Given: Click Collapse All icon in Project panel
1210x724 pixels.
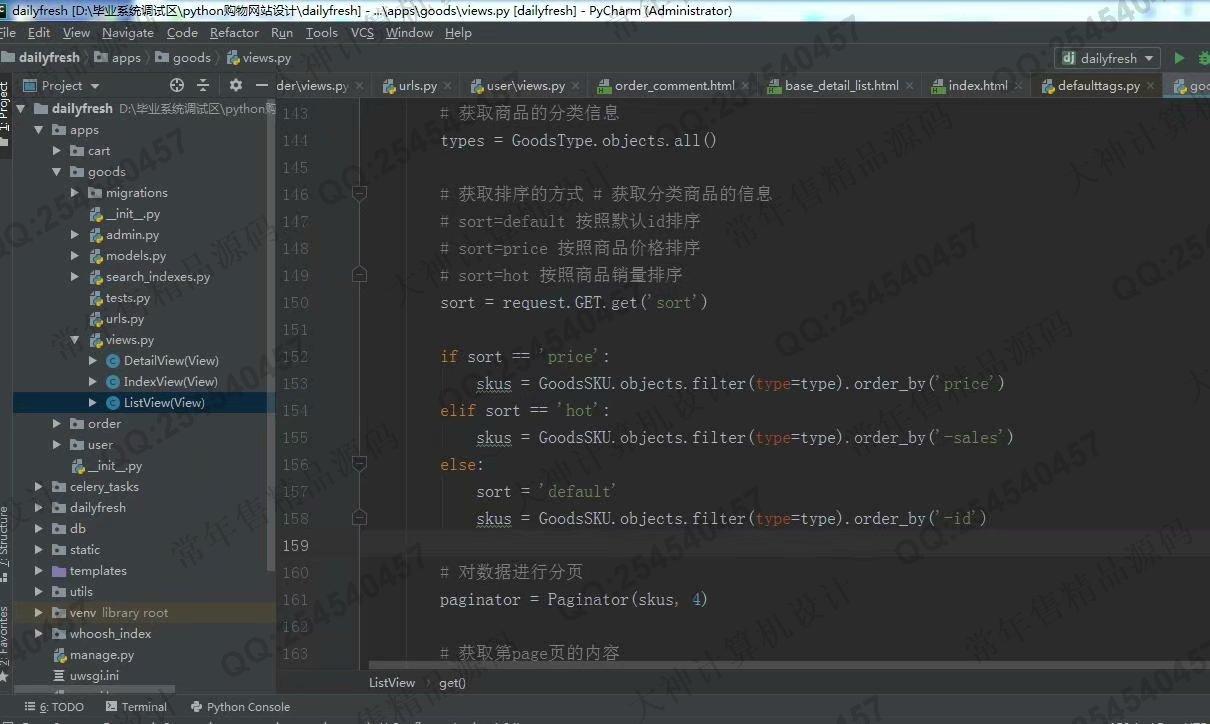Looking at the screenshot, I should coord(203,85).
